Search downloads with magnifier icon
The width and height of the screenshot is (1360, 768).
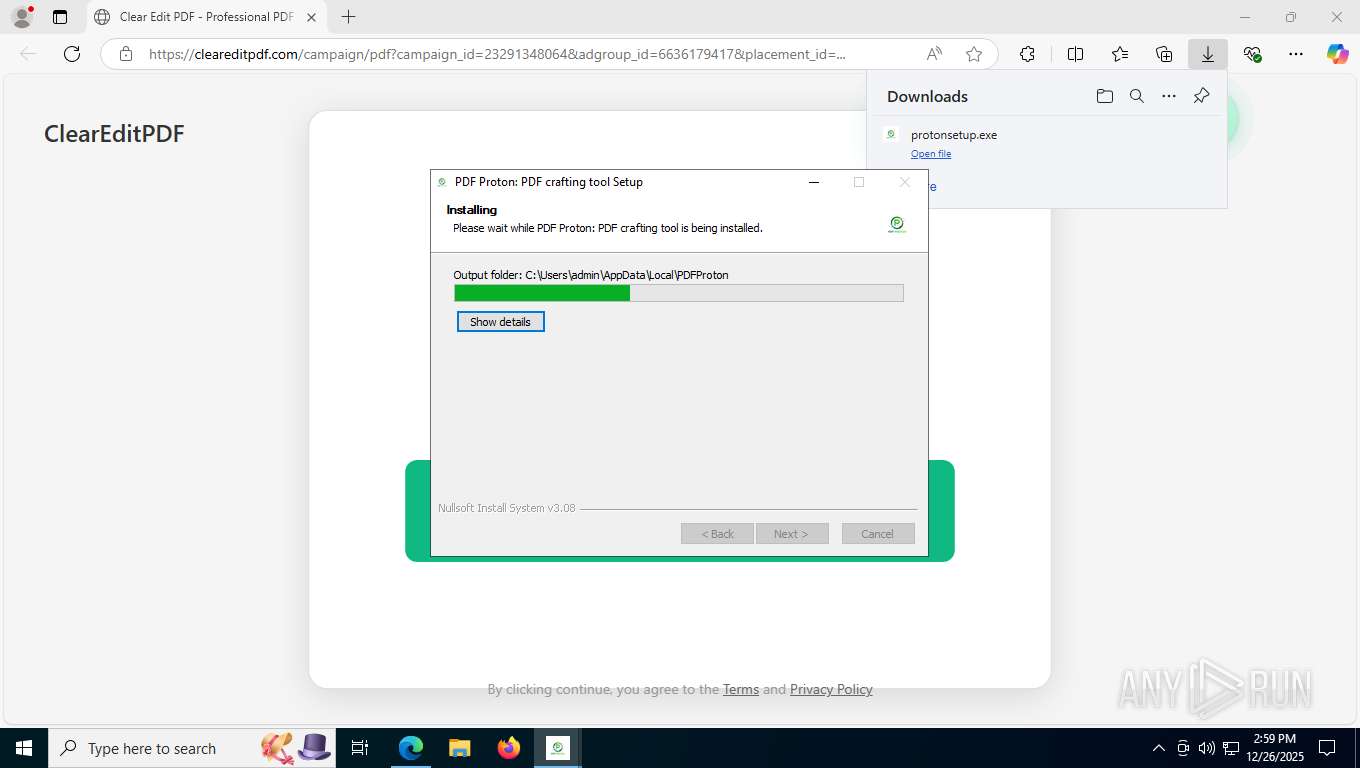point(1136,96)
